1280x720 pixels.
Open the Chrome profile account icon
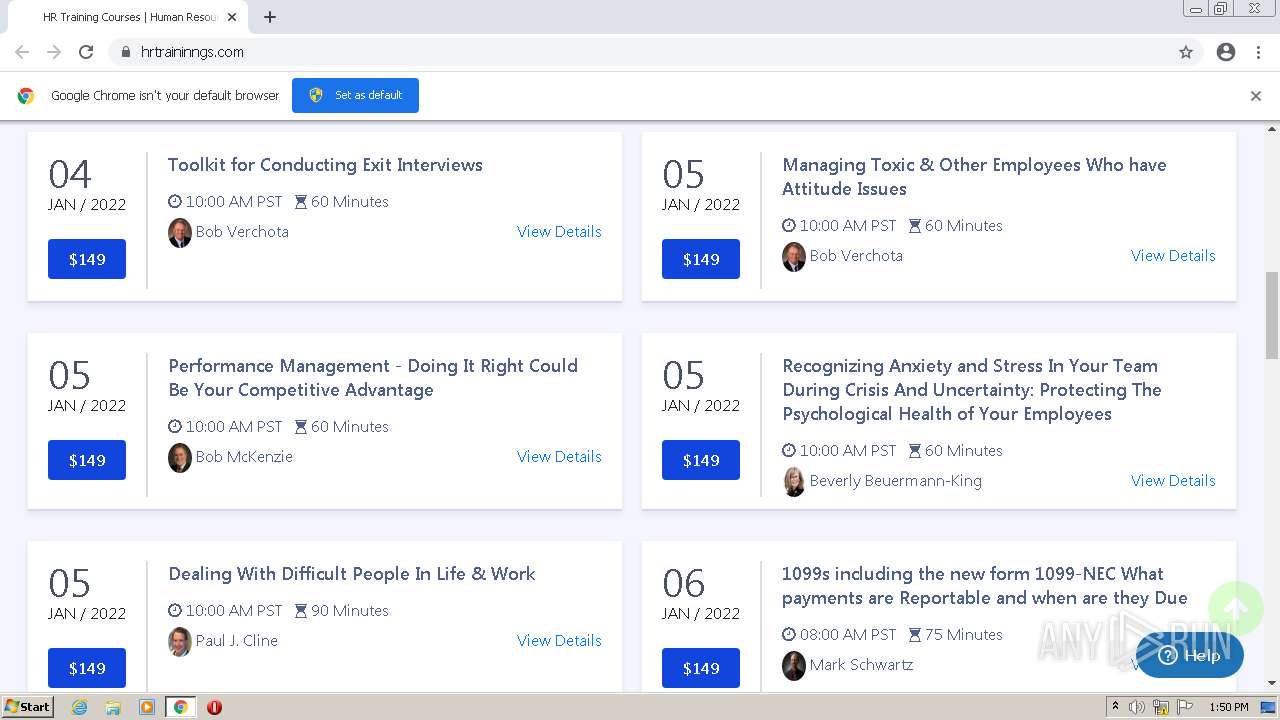[x=1226, y=52]
